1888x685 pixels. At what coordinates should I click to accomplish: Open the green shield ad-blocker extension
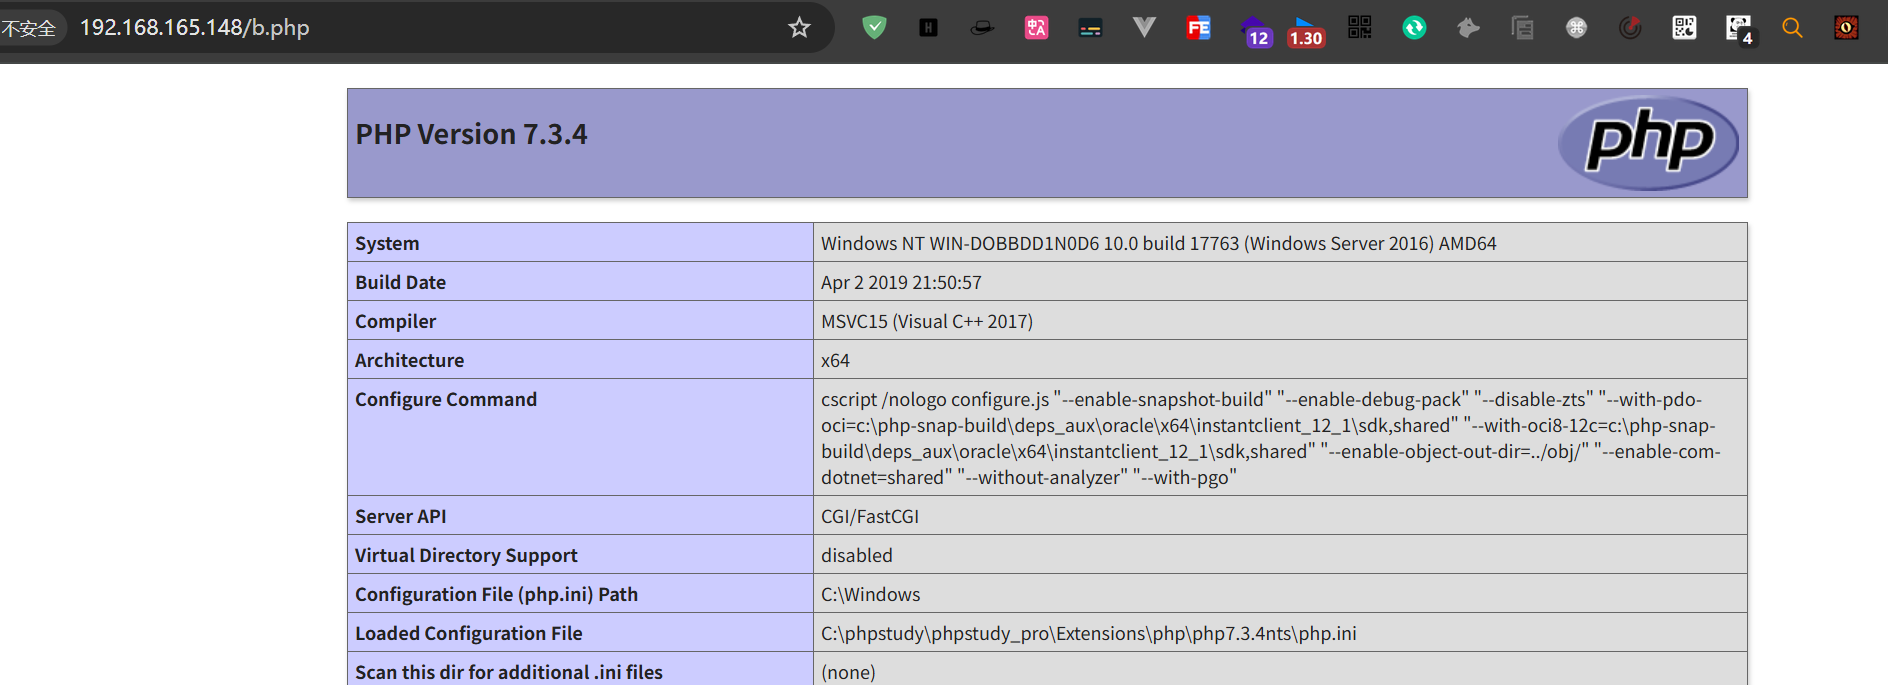pyautogui.click(x=874, y=28)
